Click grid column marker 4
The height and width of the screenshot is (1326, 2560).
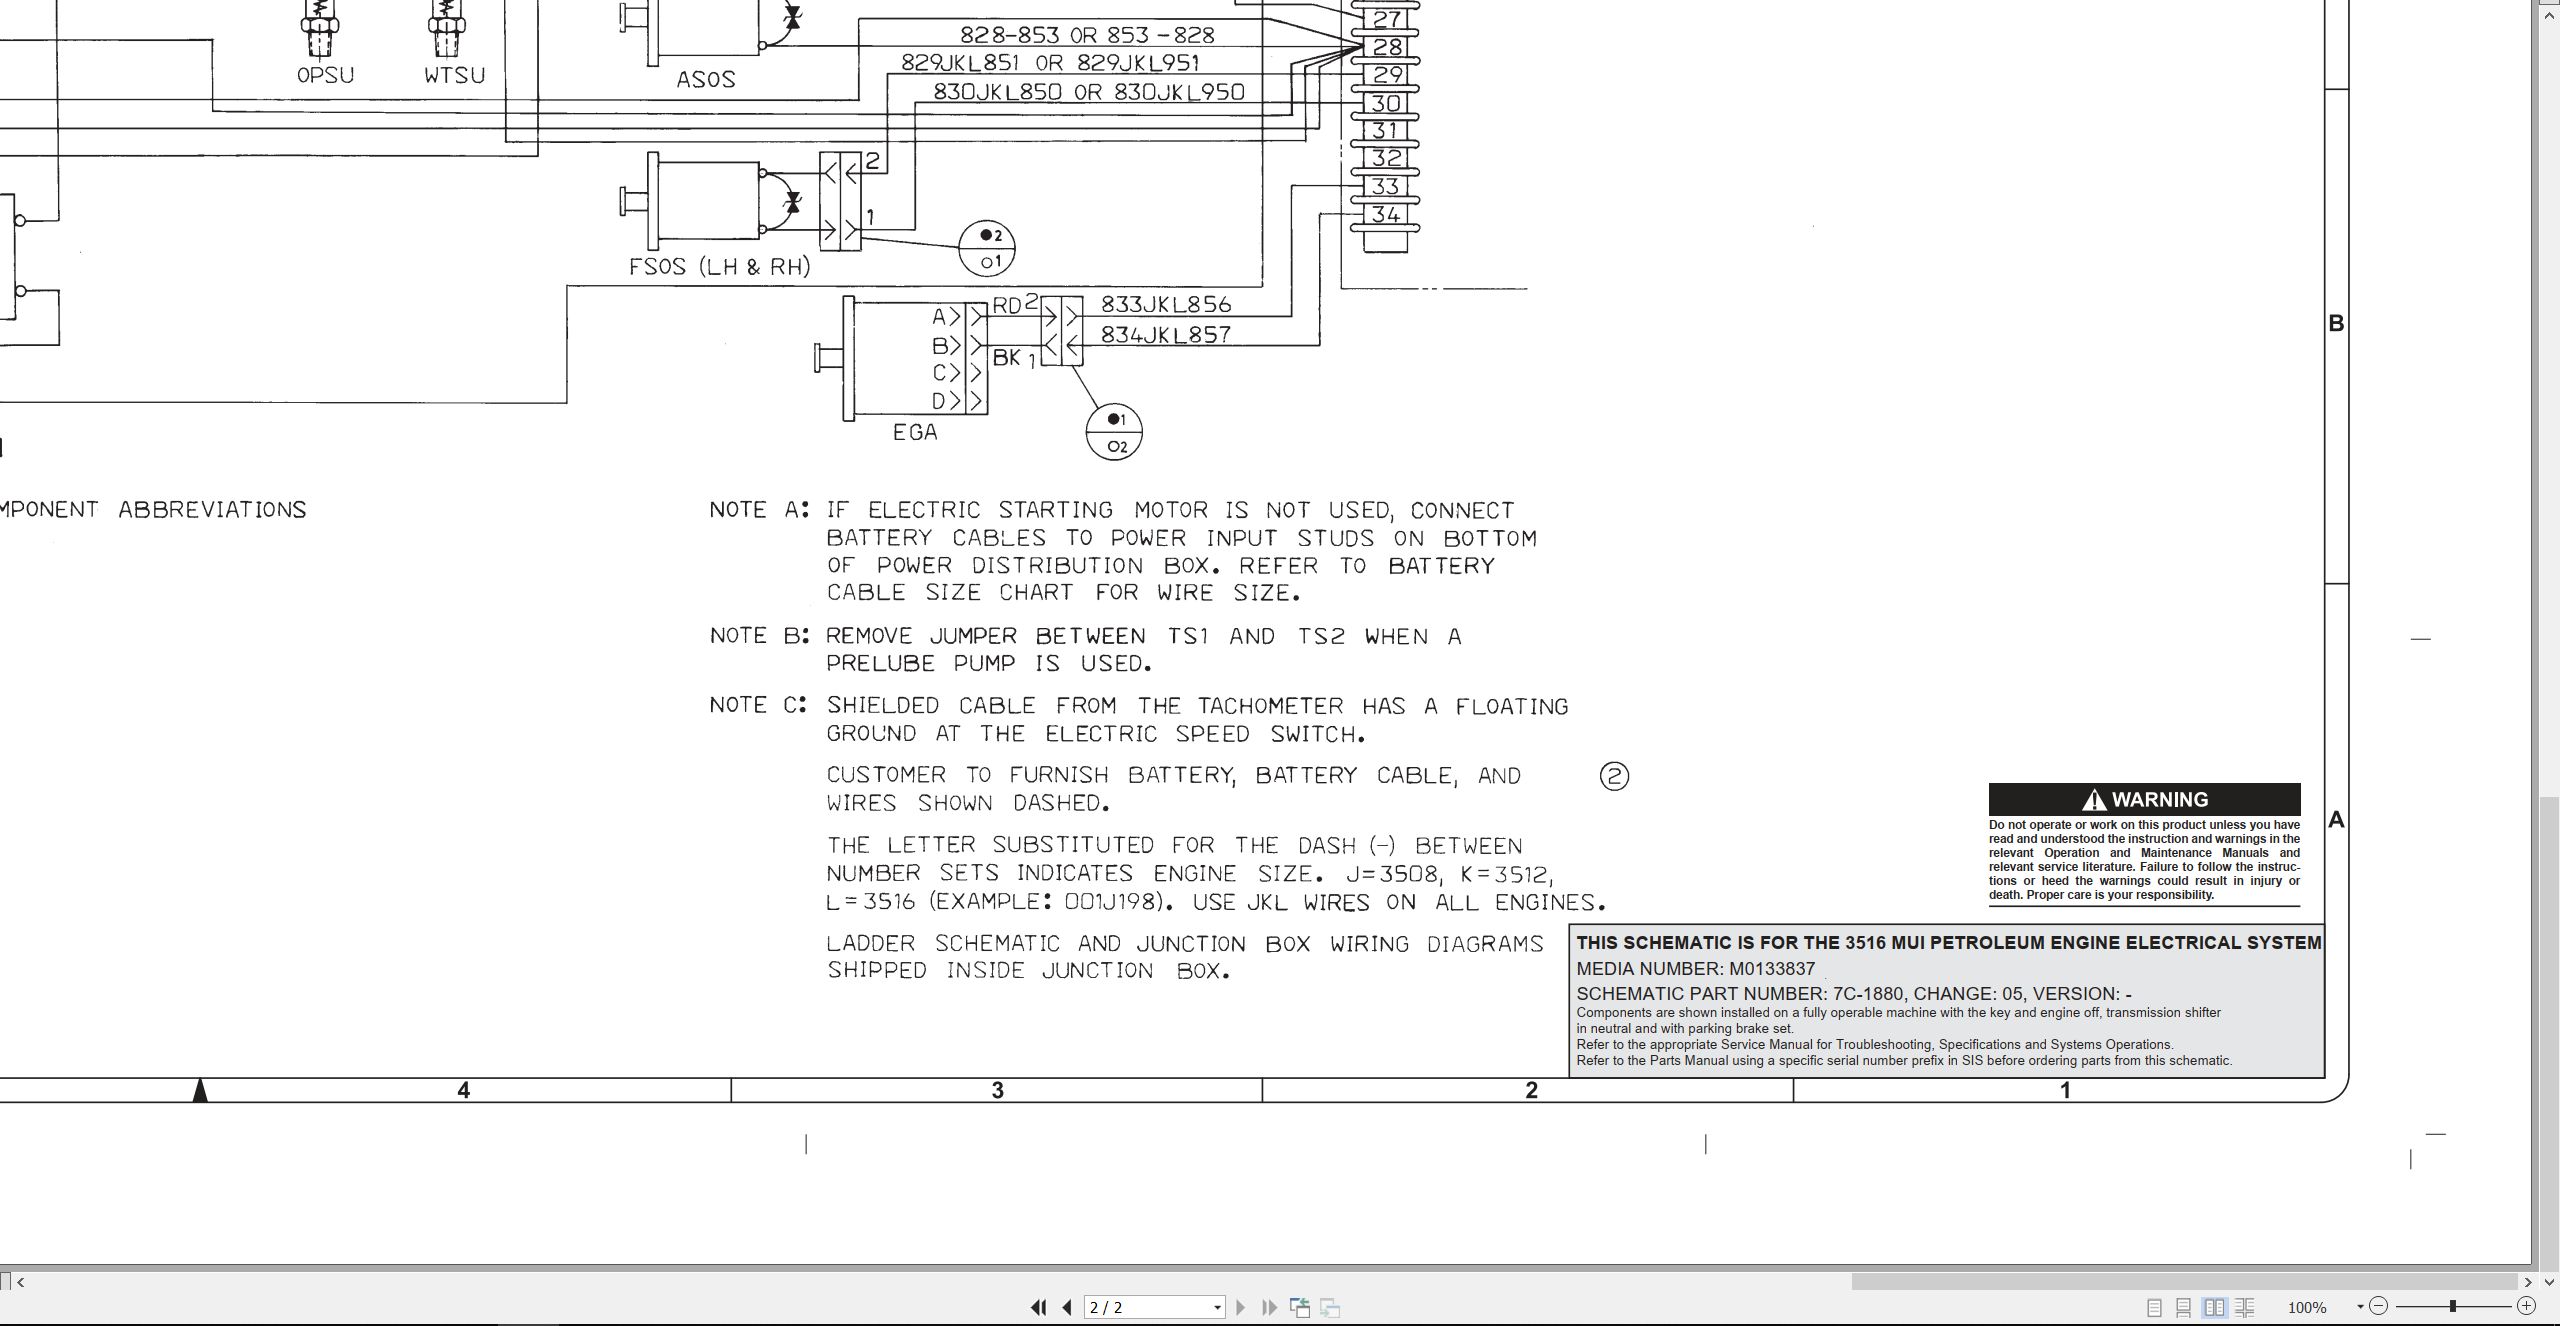[x=463, y=1090]
